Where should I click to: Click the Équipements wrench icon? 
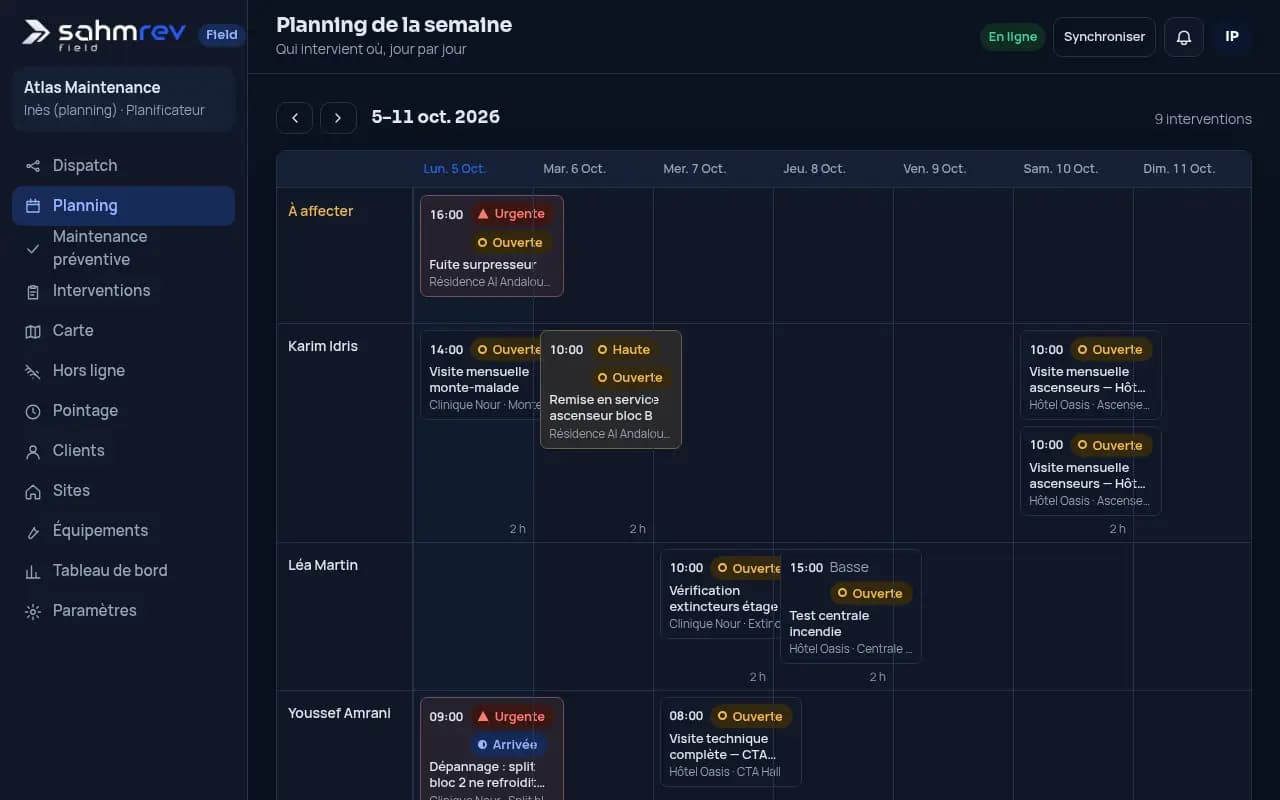tap(33, 531)
